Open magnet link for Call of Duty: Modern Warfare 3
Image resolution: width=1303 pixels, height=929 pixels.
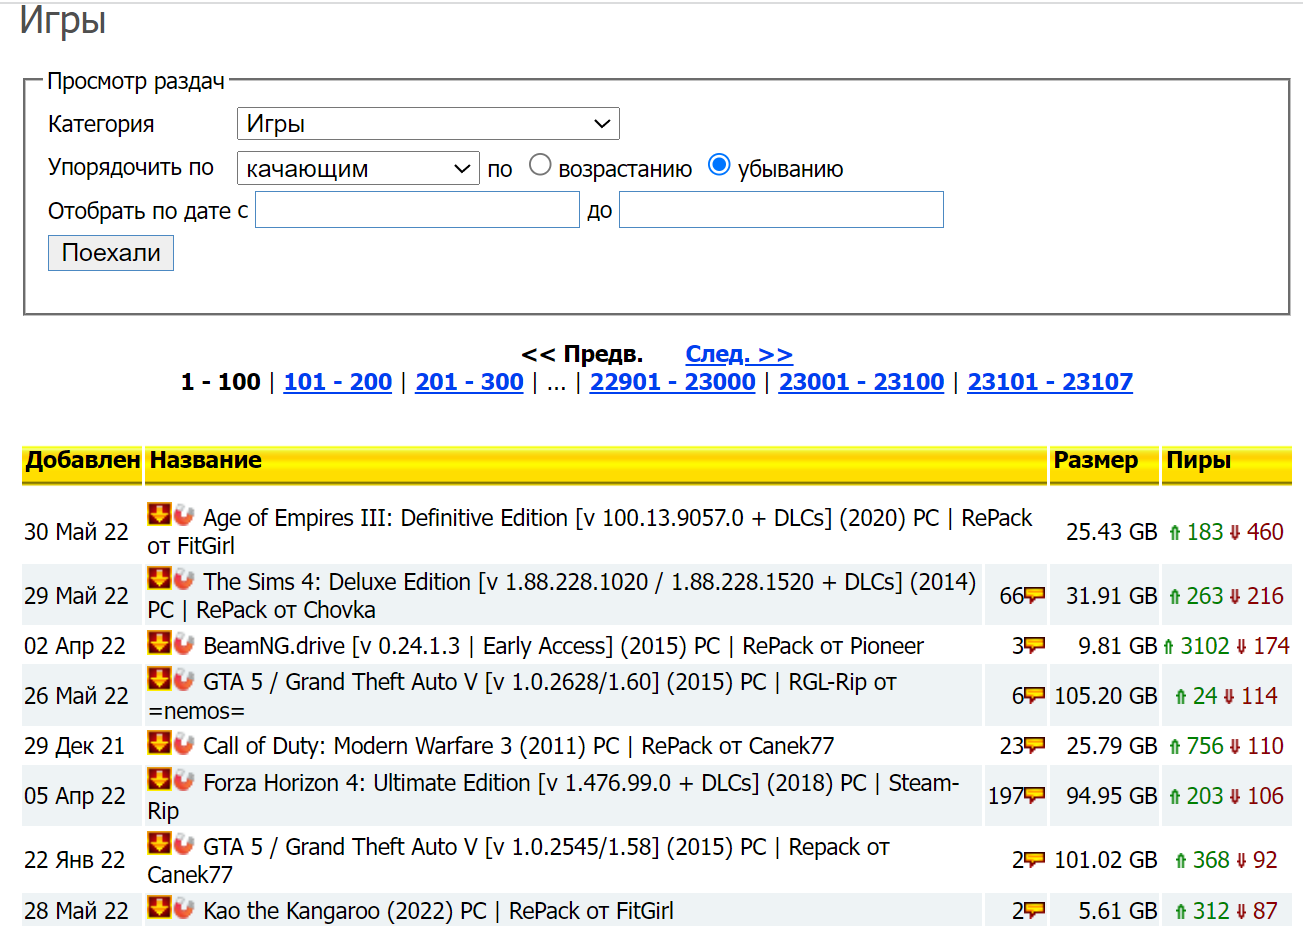click(184, 743)
